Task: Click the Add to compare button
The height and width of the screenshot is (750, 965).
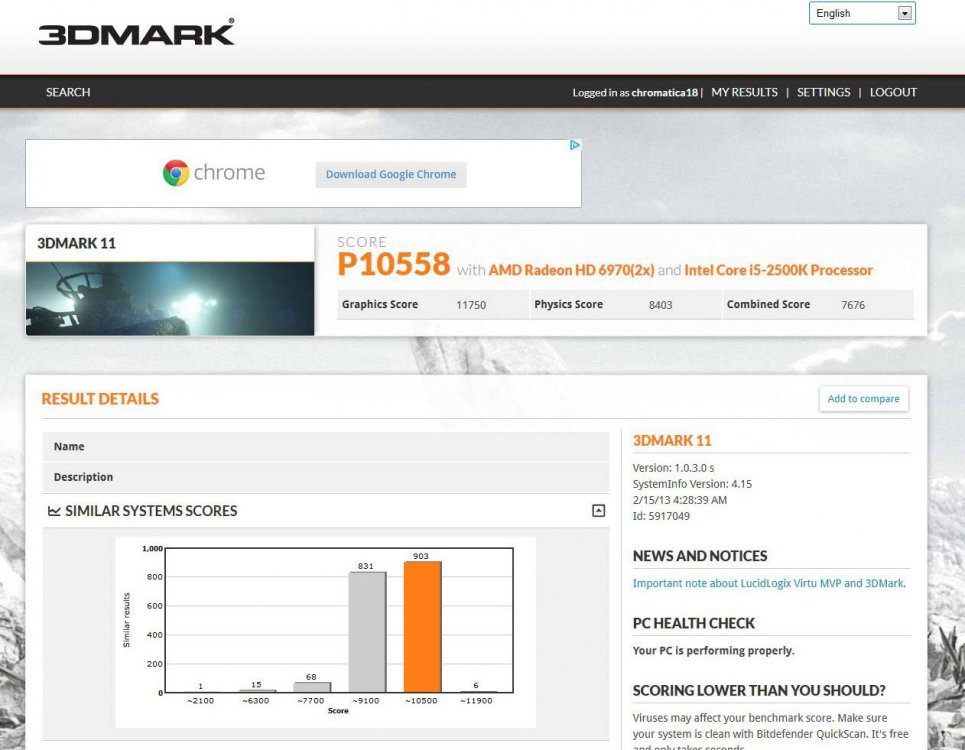Action: coord(863,398)
